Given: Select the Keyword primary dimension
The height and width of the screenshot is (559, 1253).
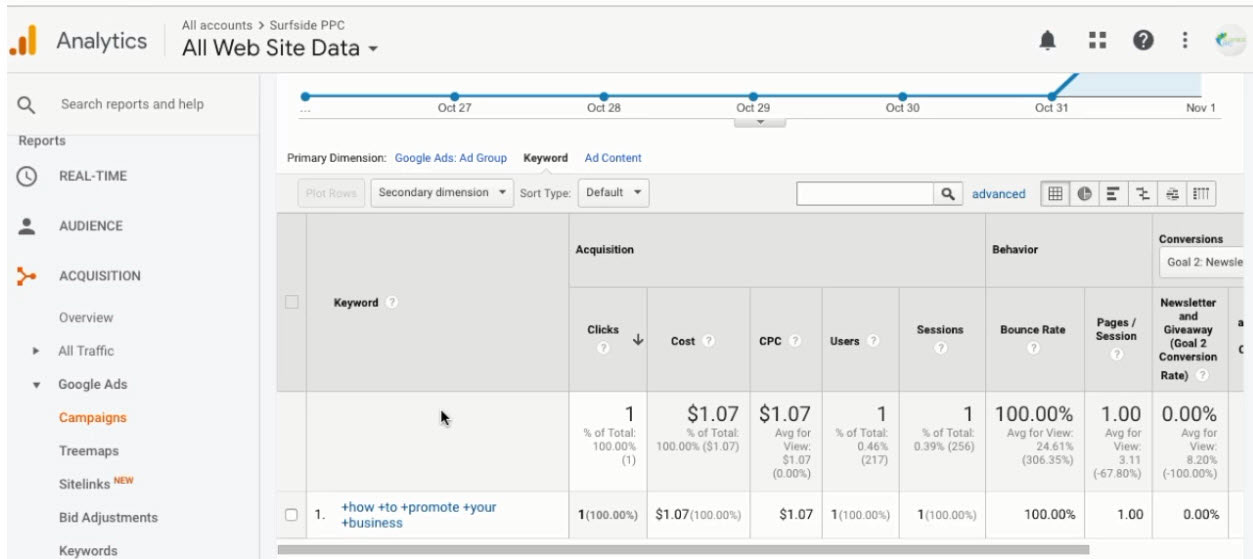Looking at the screenshot, I should 545,158.
